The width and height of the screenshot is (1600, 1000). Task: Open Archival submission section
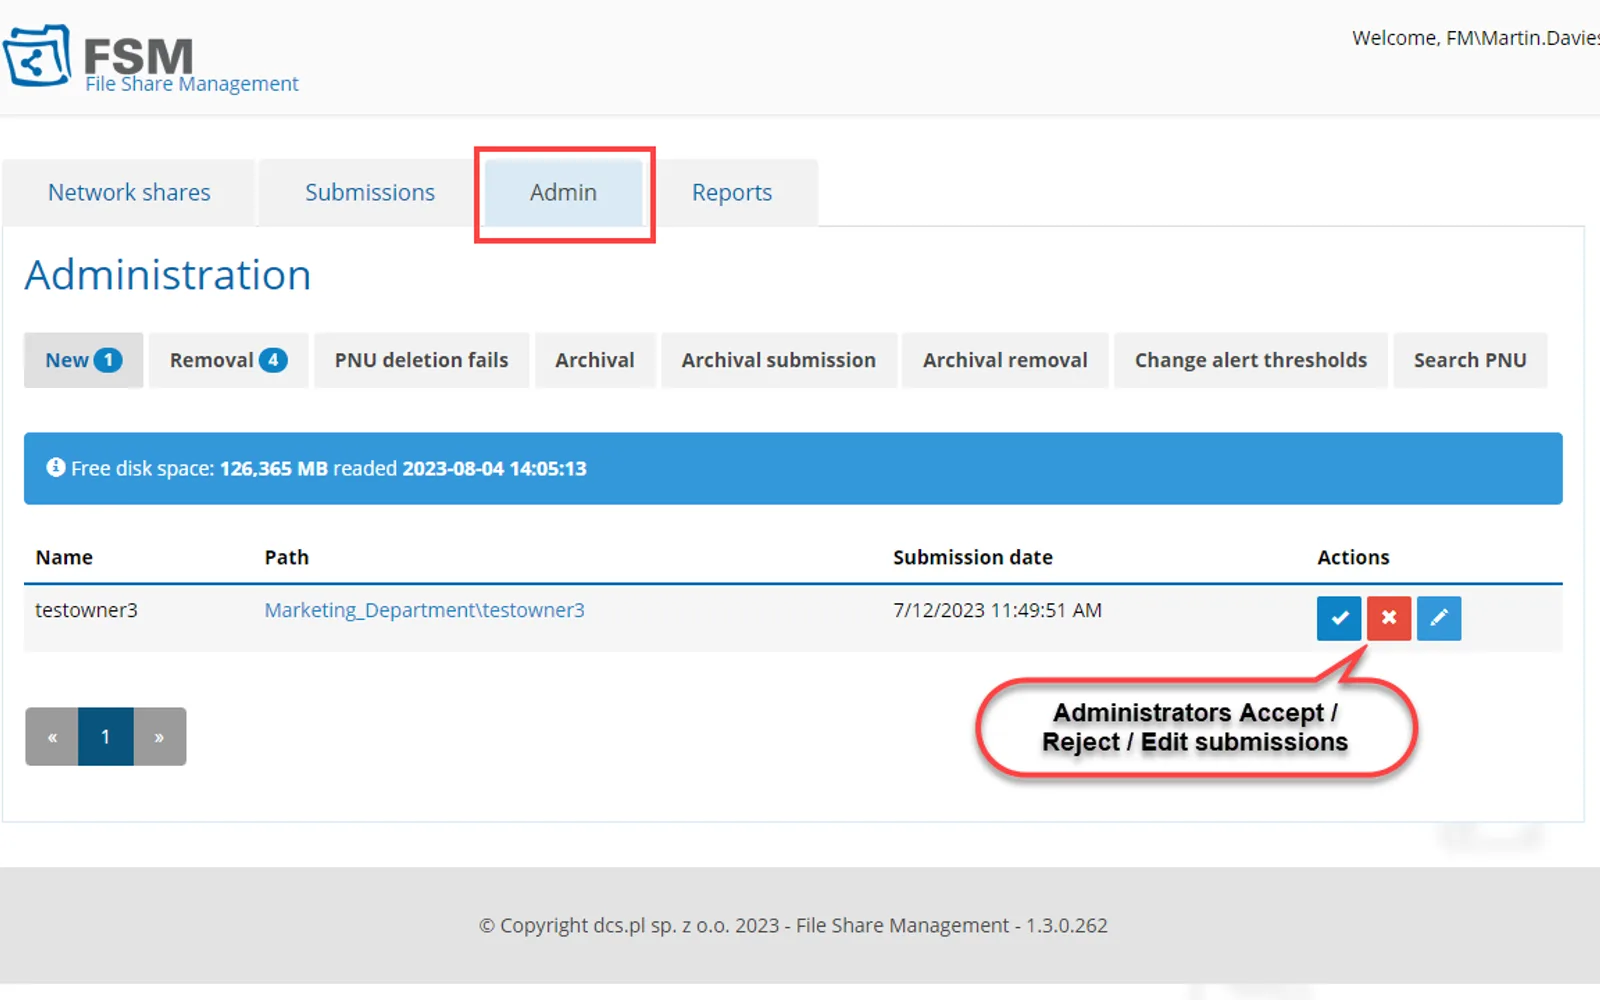coord(779,360)
